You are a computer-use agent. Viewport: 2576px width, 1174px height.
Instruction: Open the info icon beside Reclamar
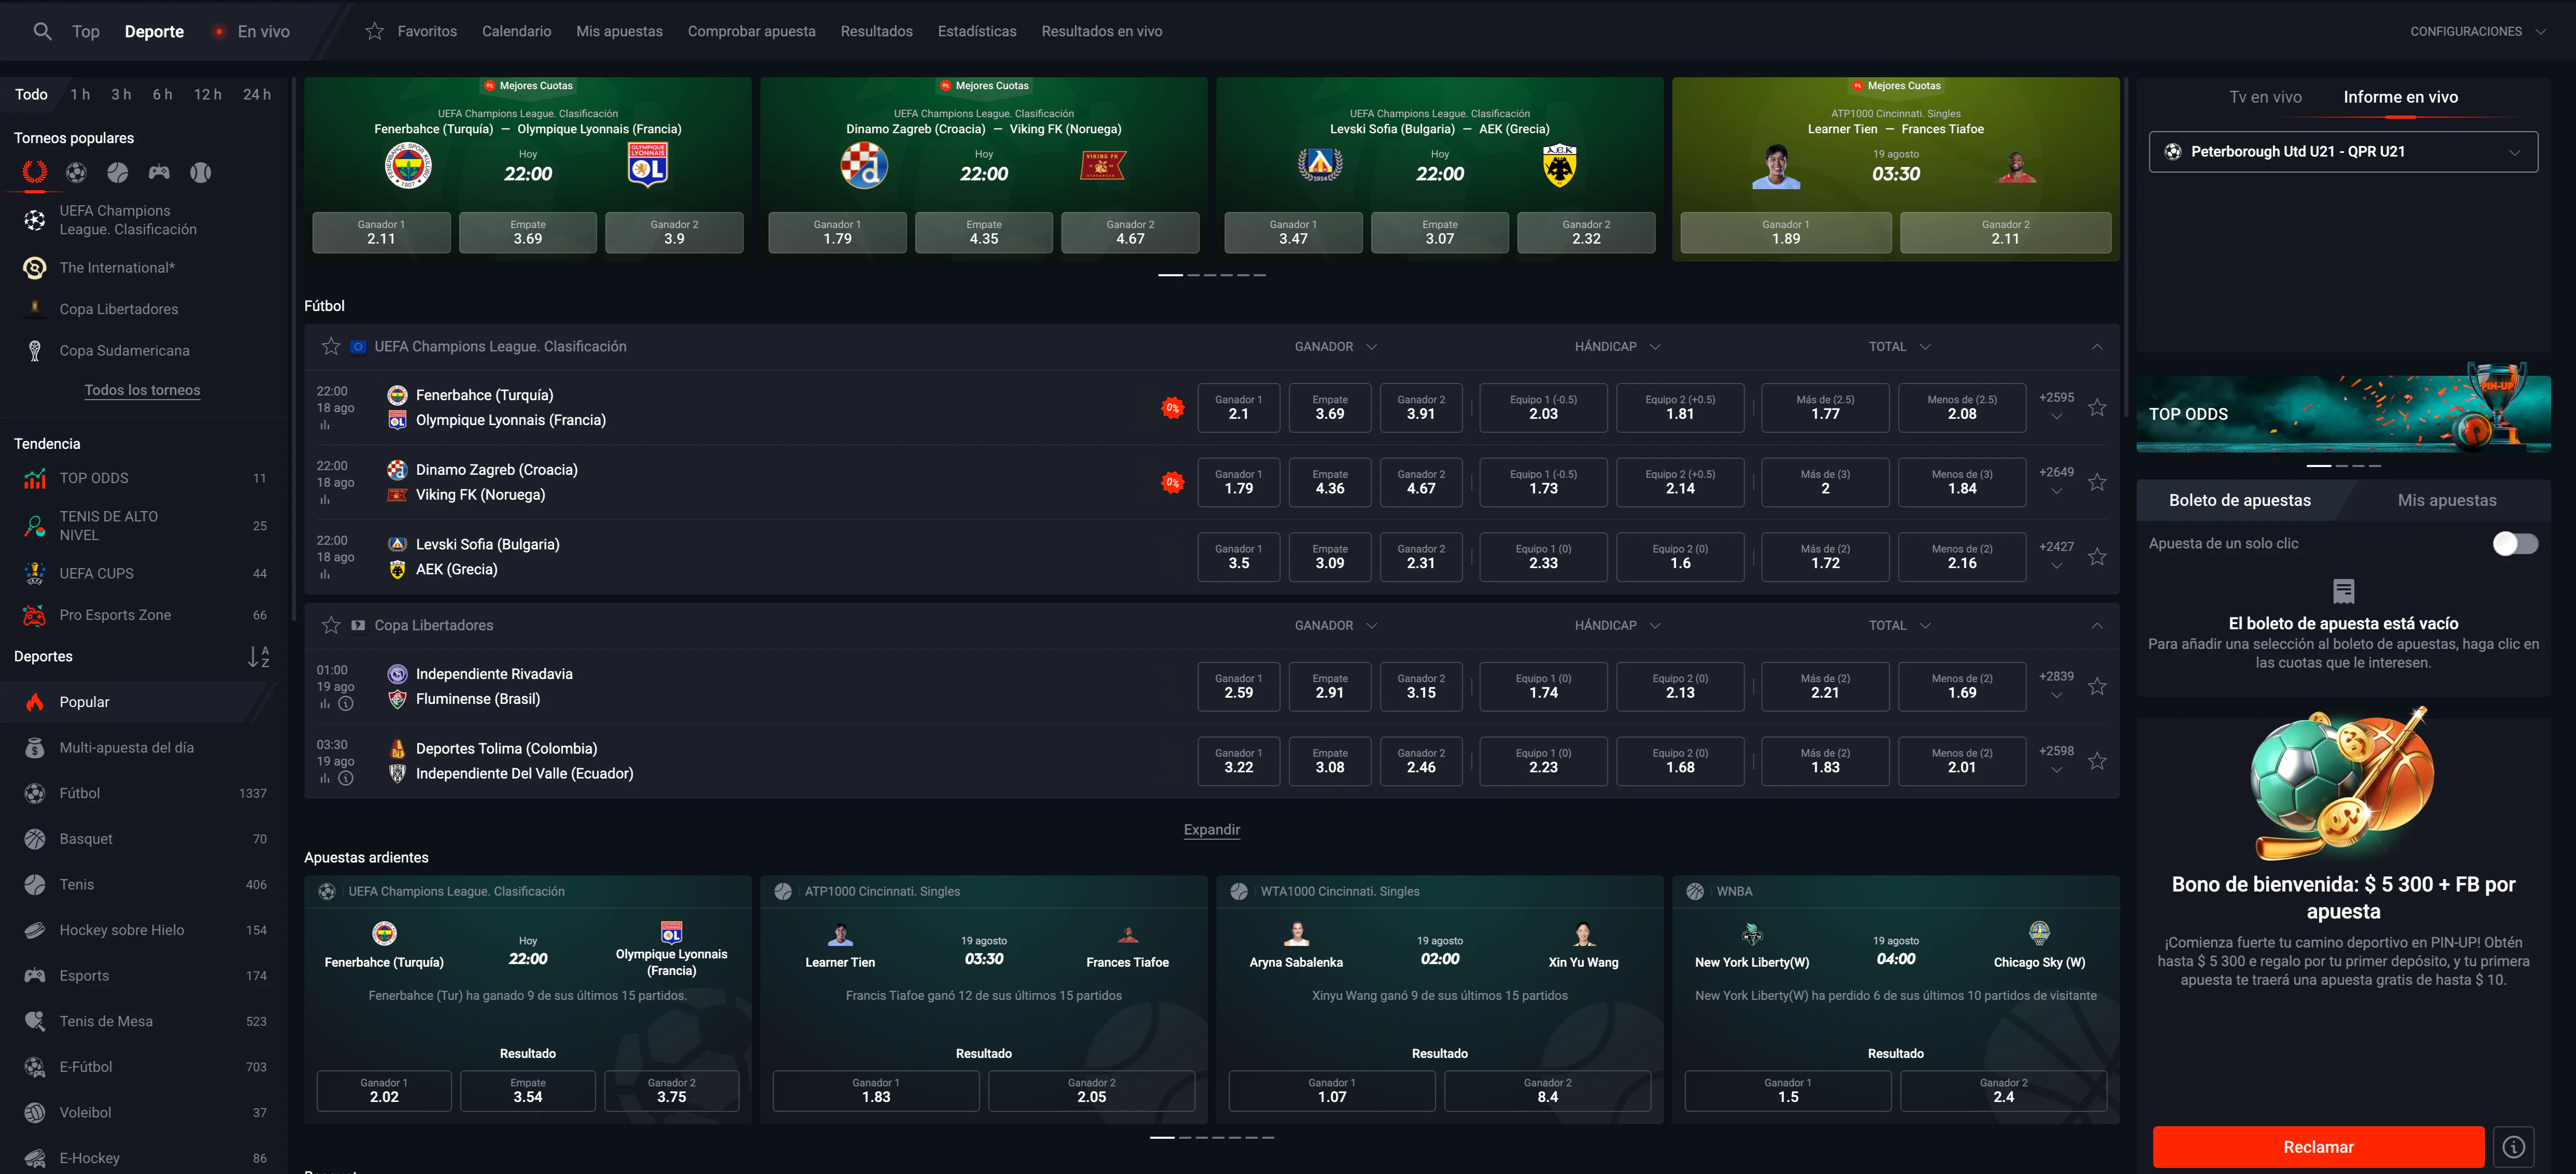tap(2514, 1147)
